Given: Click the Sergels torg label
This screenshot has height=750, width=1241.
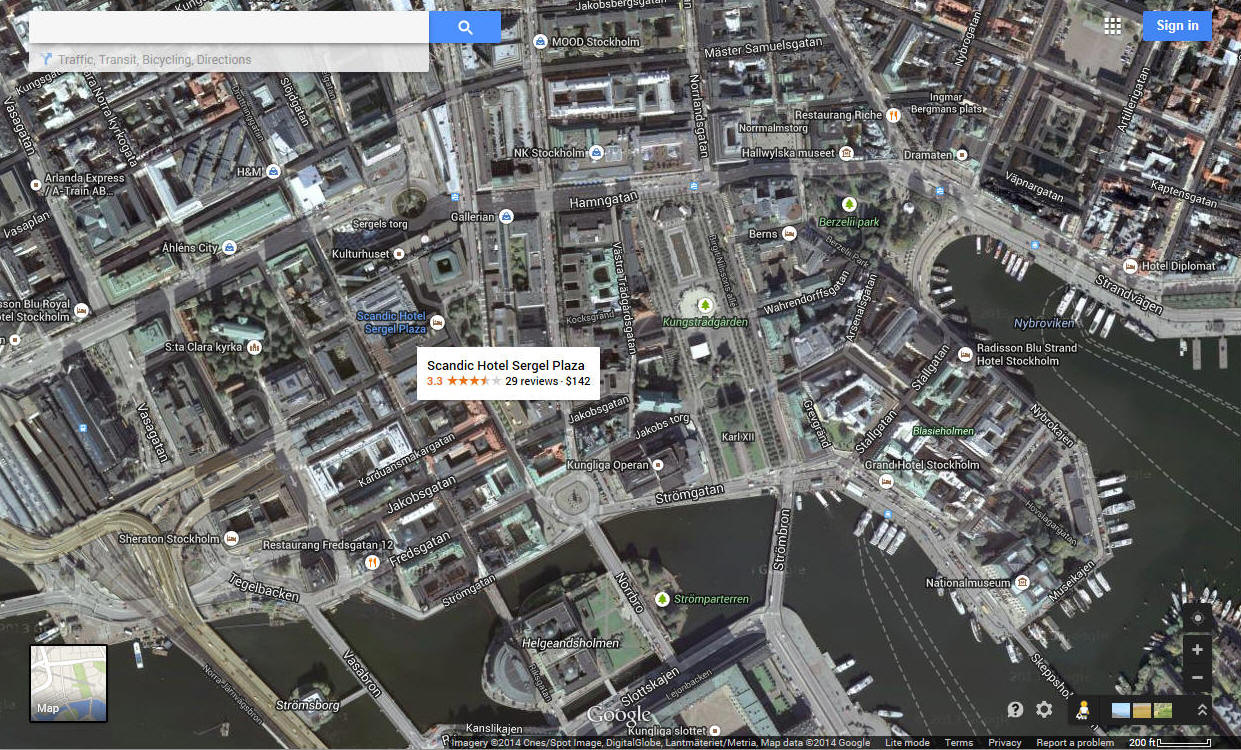Looking at the screenshot, I should [380, 224].
